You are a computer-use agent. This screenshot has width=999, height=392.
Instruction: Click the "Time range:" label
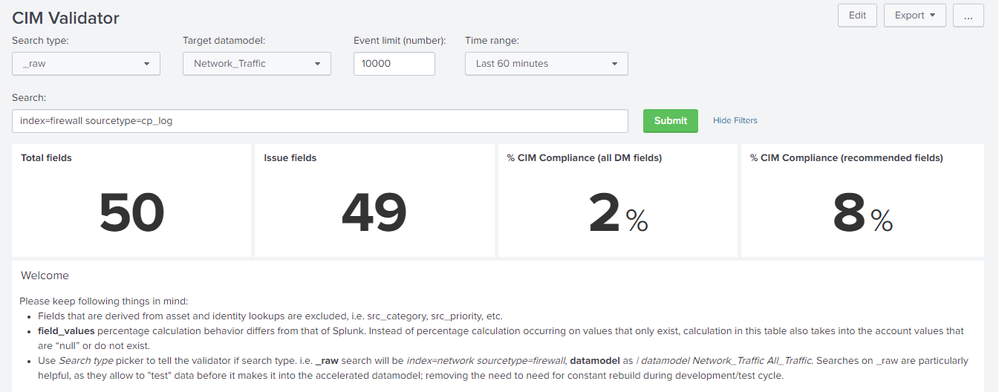pos(492,40)
